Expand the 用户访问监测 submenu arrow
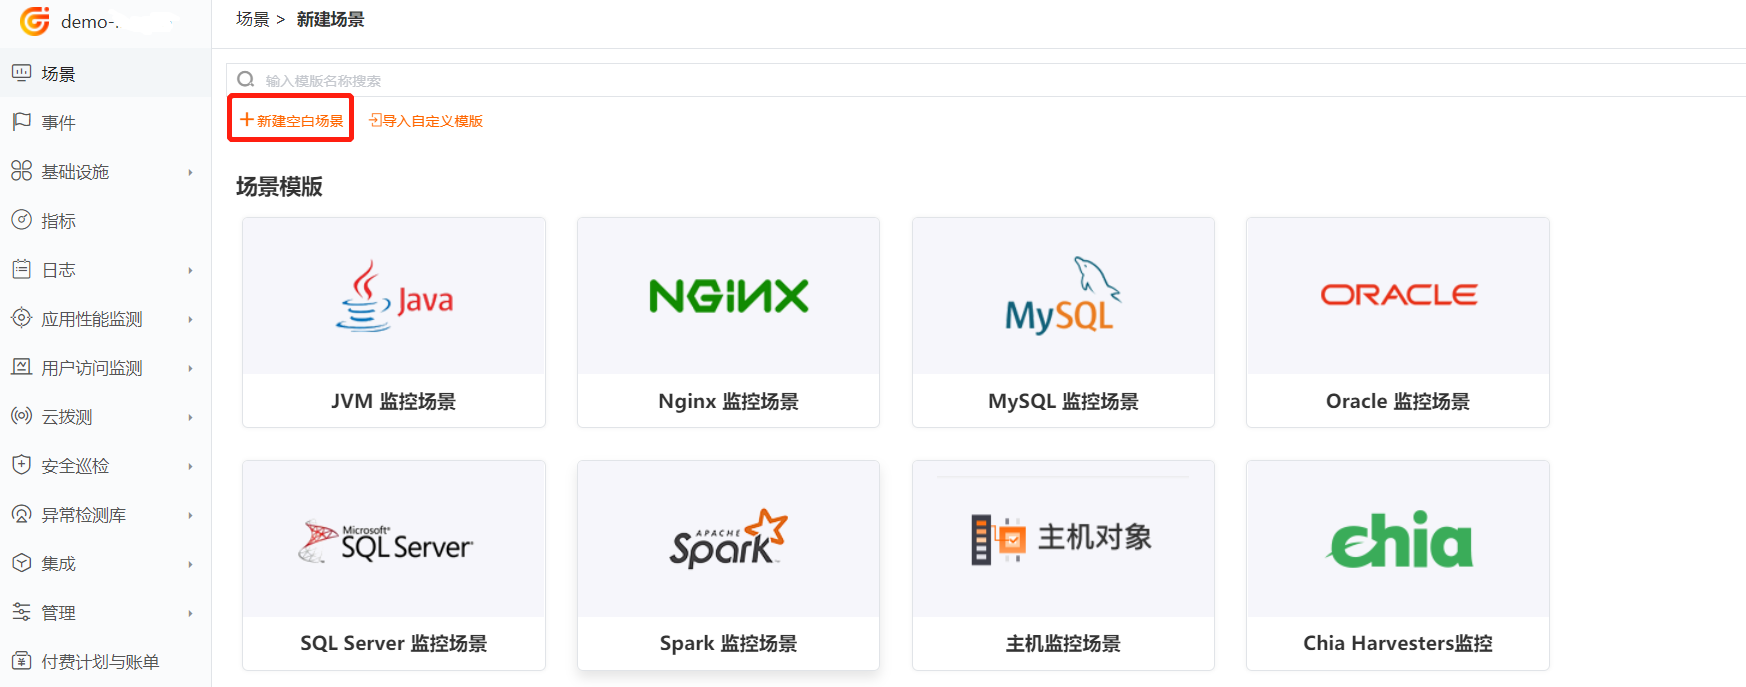 click(190, 368)
